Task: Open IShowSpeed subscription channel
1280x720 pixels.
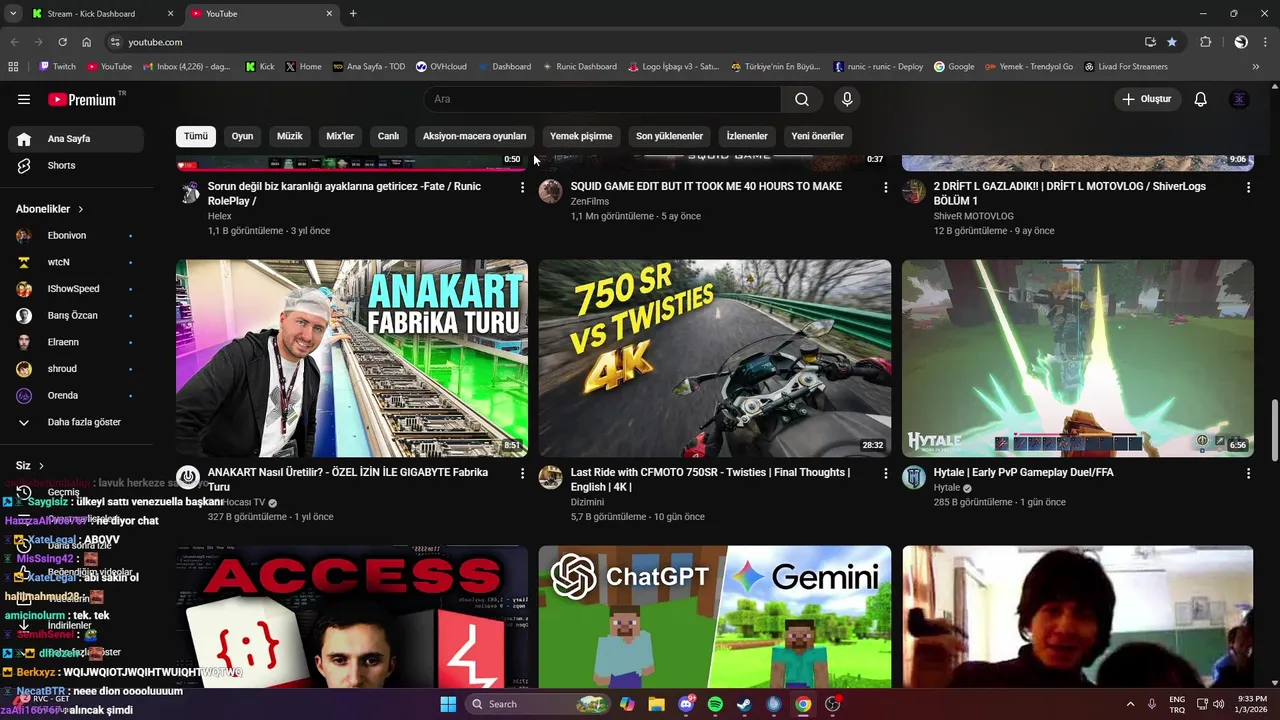Action: click(x=76, y=289)
